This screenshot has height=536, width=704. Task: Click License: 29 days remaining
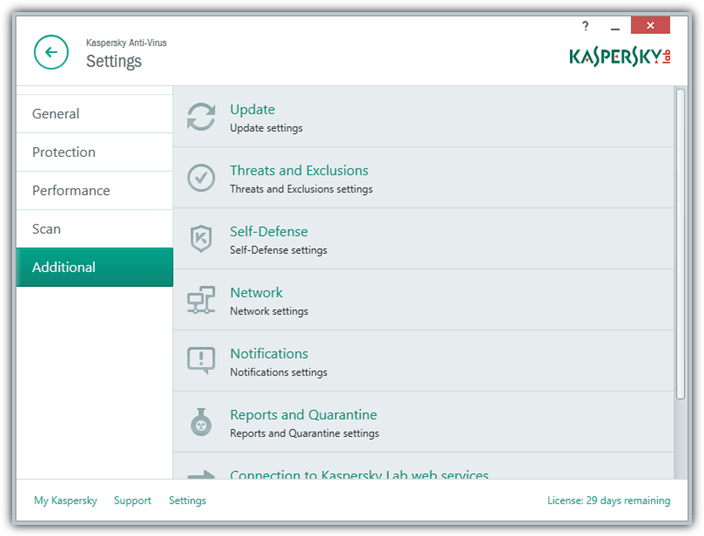[x=608, y=500]
